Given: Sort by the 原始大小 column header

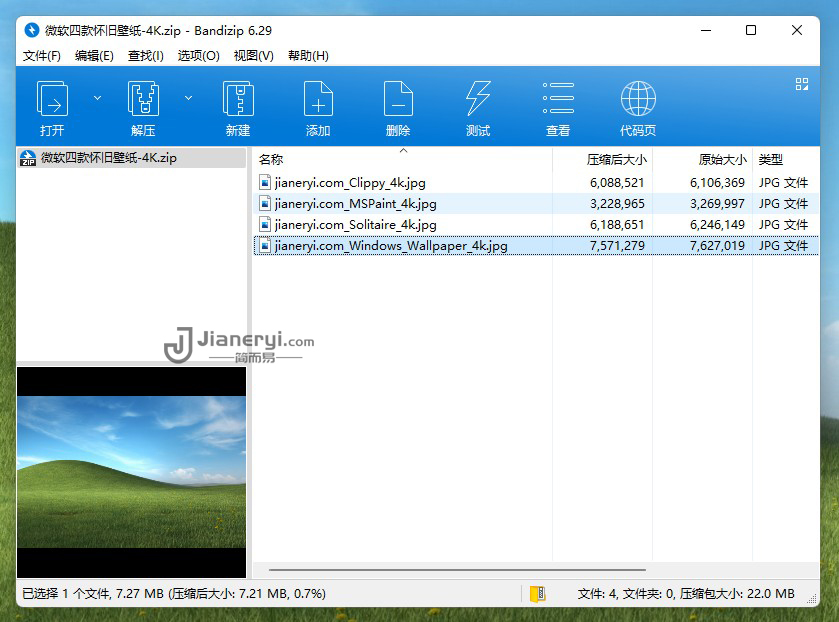Looking at the screenshot, I should point(722,160).
